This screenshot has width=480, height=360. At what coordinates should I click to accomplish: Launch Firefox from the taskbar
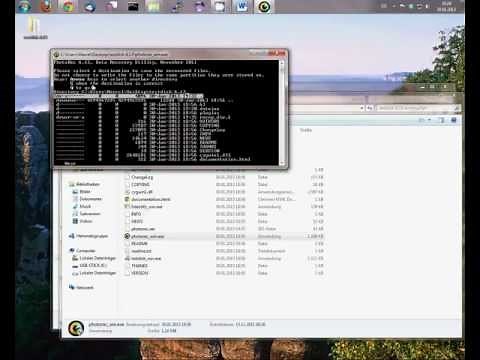coord(46,6)
